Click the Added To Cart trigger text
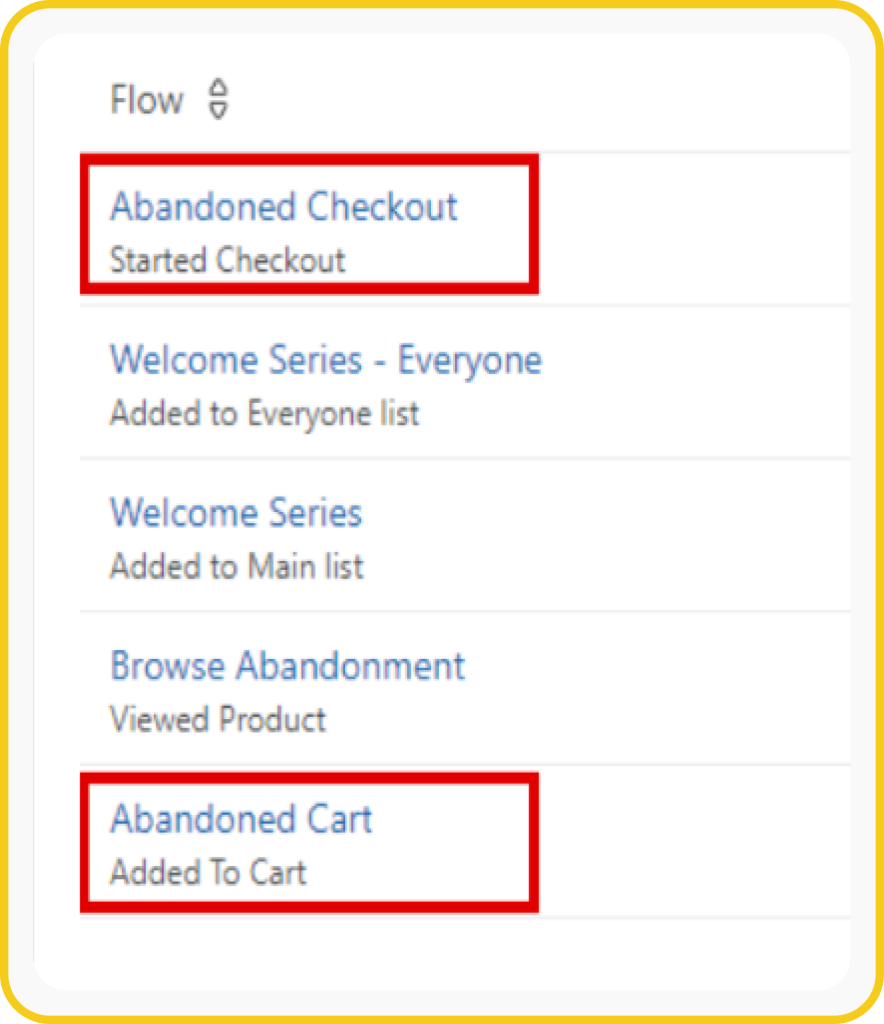 (208, 873)
